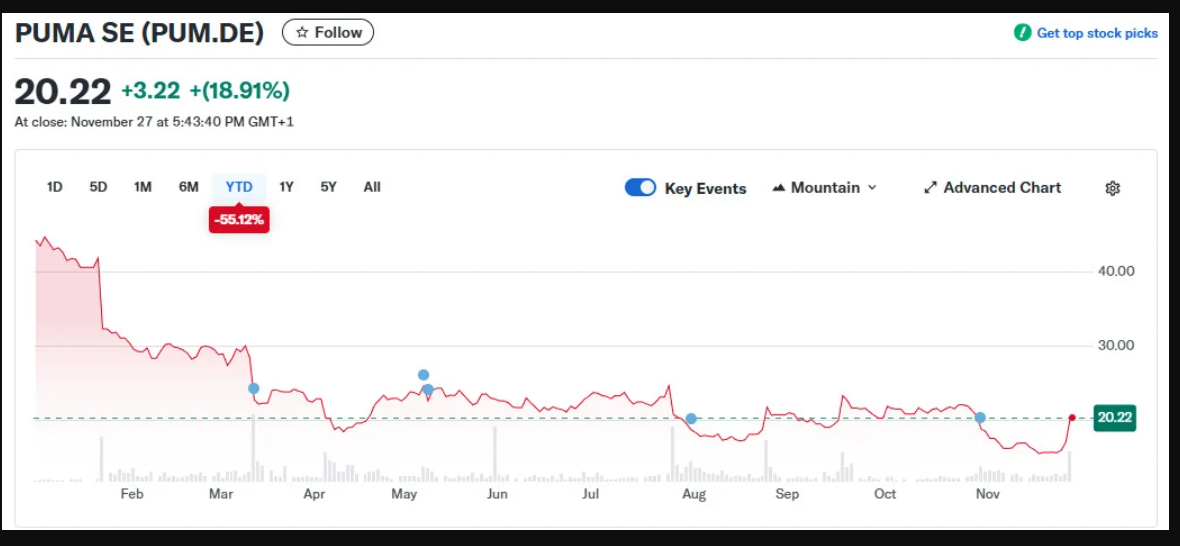Click the +3.22 price change value
1180x546 pixels.
coord(151,91)
